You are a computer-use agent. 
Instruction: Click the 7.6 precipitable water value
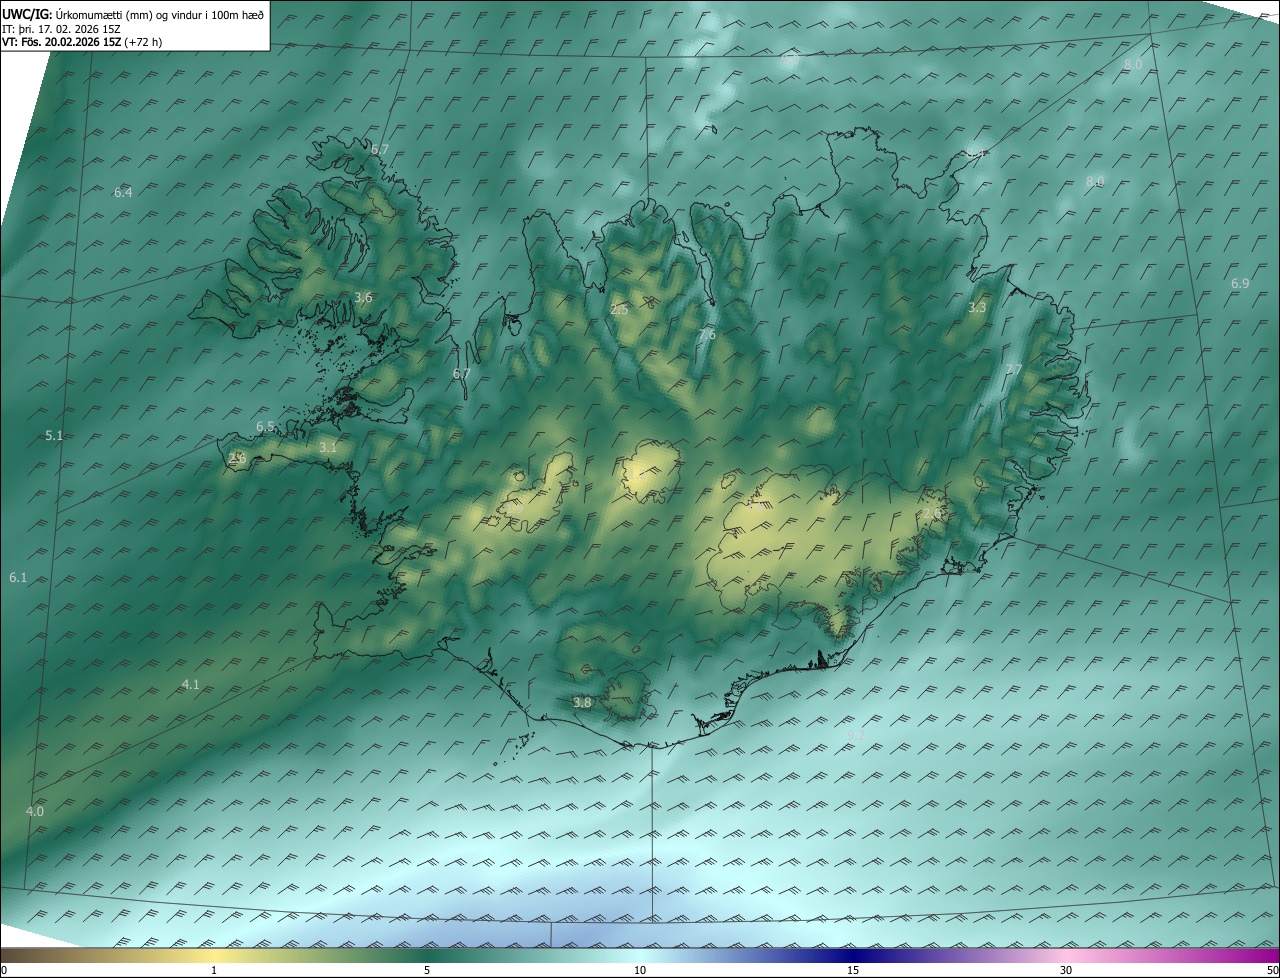707,334
